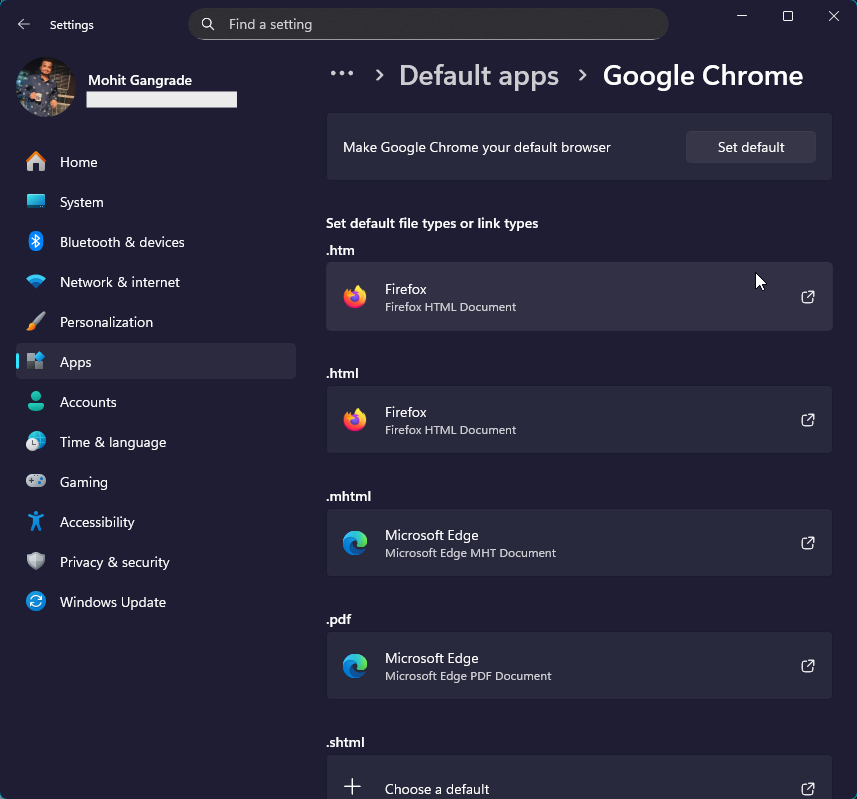Open Personalization via its brush icon
Viewport: 857px width, 799px height.
click(x=35, y=321)
